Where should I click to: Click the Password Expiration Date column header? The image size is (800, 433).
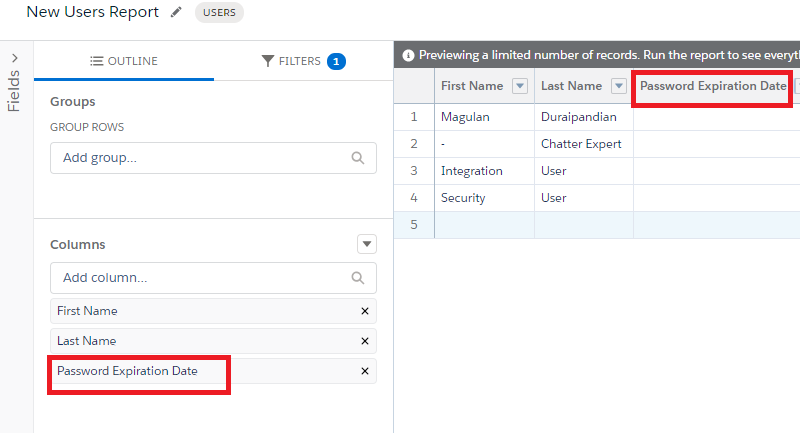713,86
